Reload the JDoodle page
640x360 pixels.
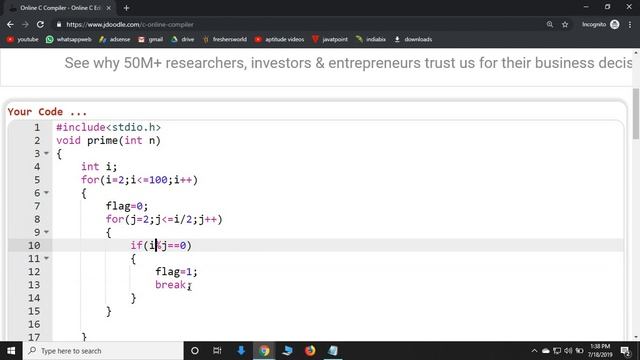40,24
